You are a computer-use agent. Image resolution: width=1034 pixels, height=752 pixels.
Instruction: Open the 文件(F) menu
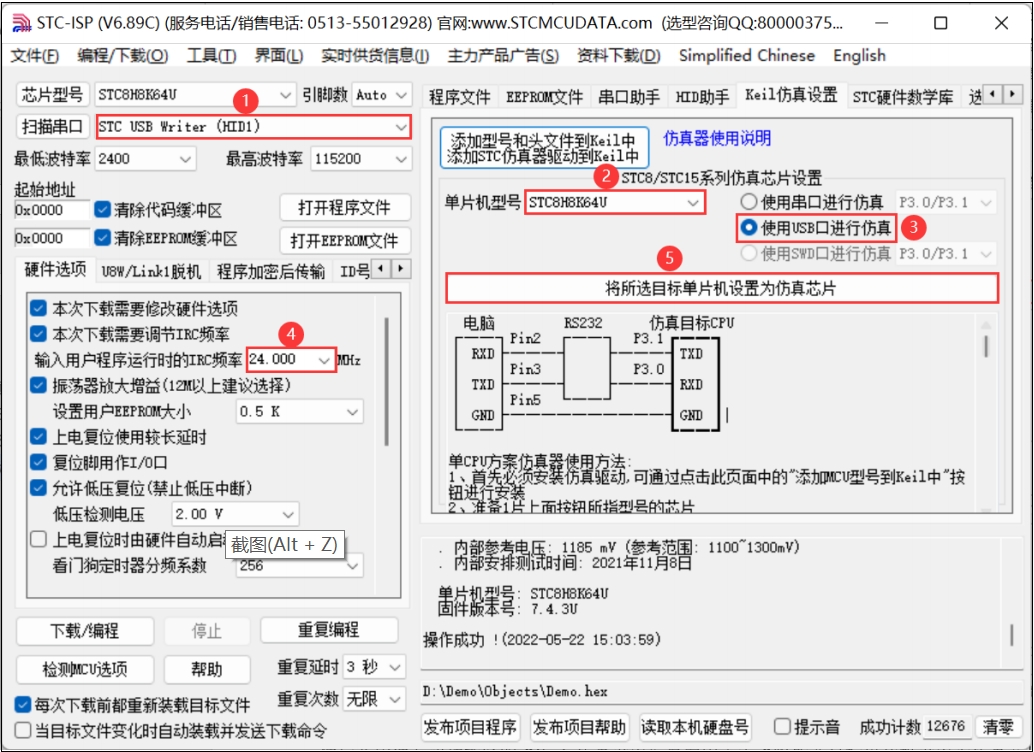pyautogui.click(x=34, y=55)
